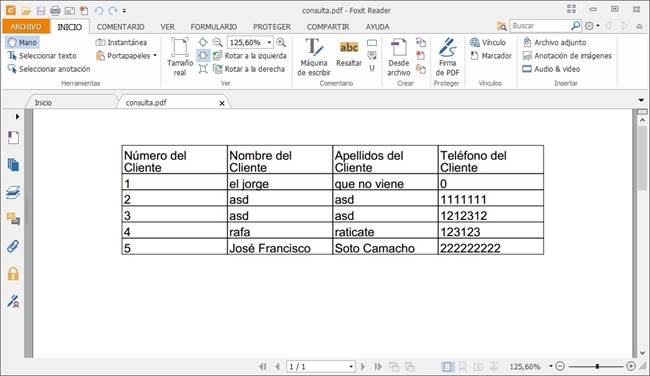Click the zoom slider in status bar
This screenshot has width=650, height=376.
tap(596, 366)
